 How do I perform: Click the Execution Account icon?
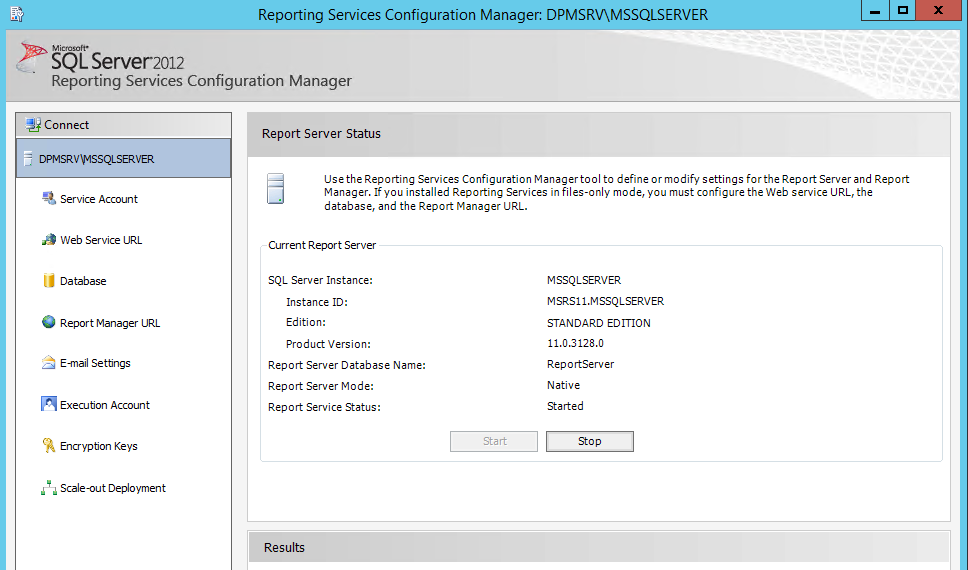pyautogui.click(x=49, y=404)
